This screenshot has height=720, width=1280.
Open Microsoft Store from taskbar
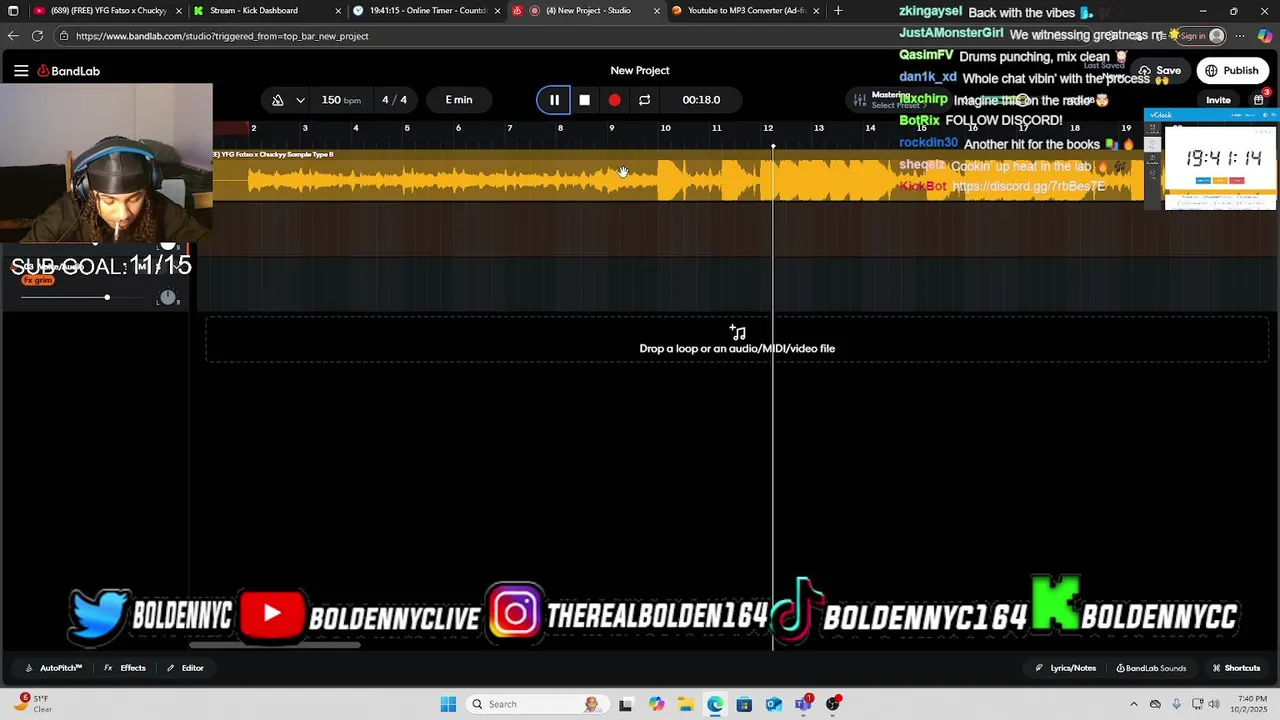(744, 704)
